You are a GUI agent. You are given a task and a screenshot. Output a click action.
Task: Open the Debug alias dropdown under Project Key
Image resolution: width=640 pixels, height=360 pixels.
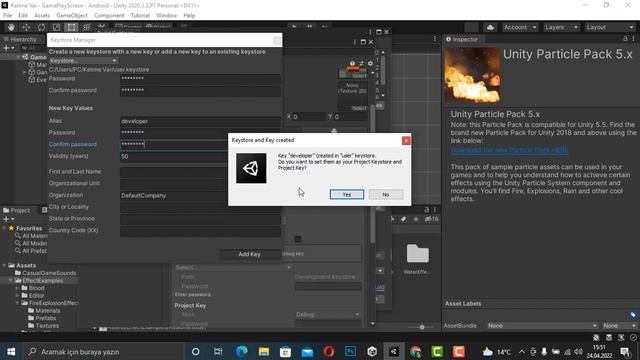[328, 314]
